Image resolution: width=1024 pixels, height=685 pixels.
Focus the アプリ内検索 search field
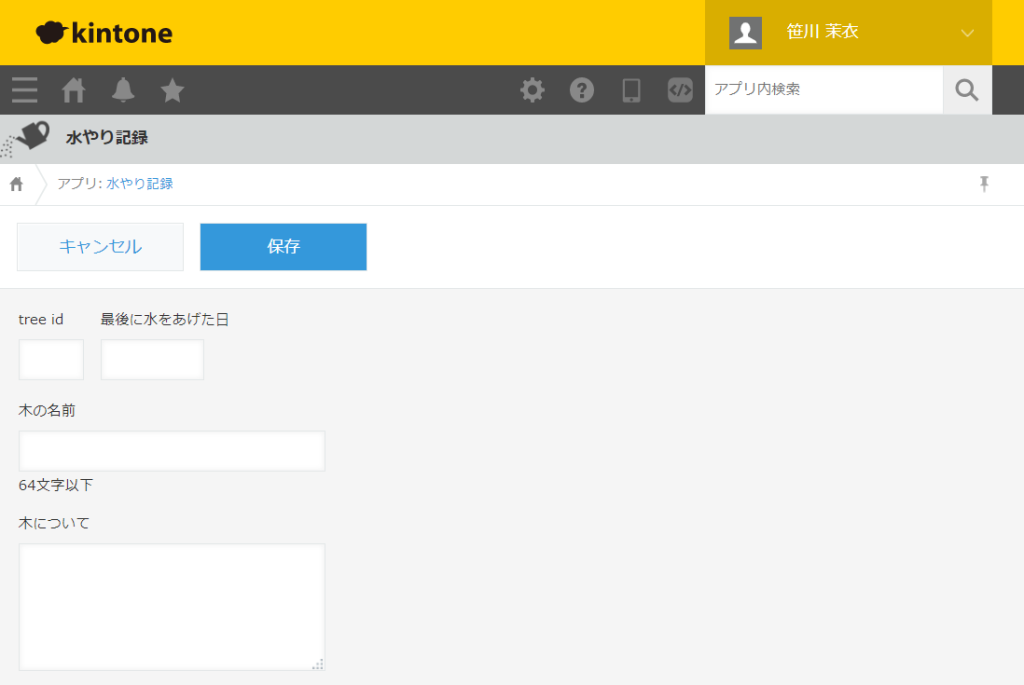(x=824, y=89)
